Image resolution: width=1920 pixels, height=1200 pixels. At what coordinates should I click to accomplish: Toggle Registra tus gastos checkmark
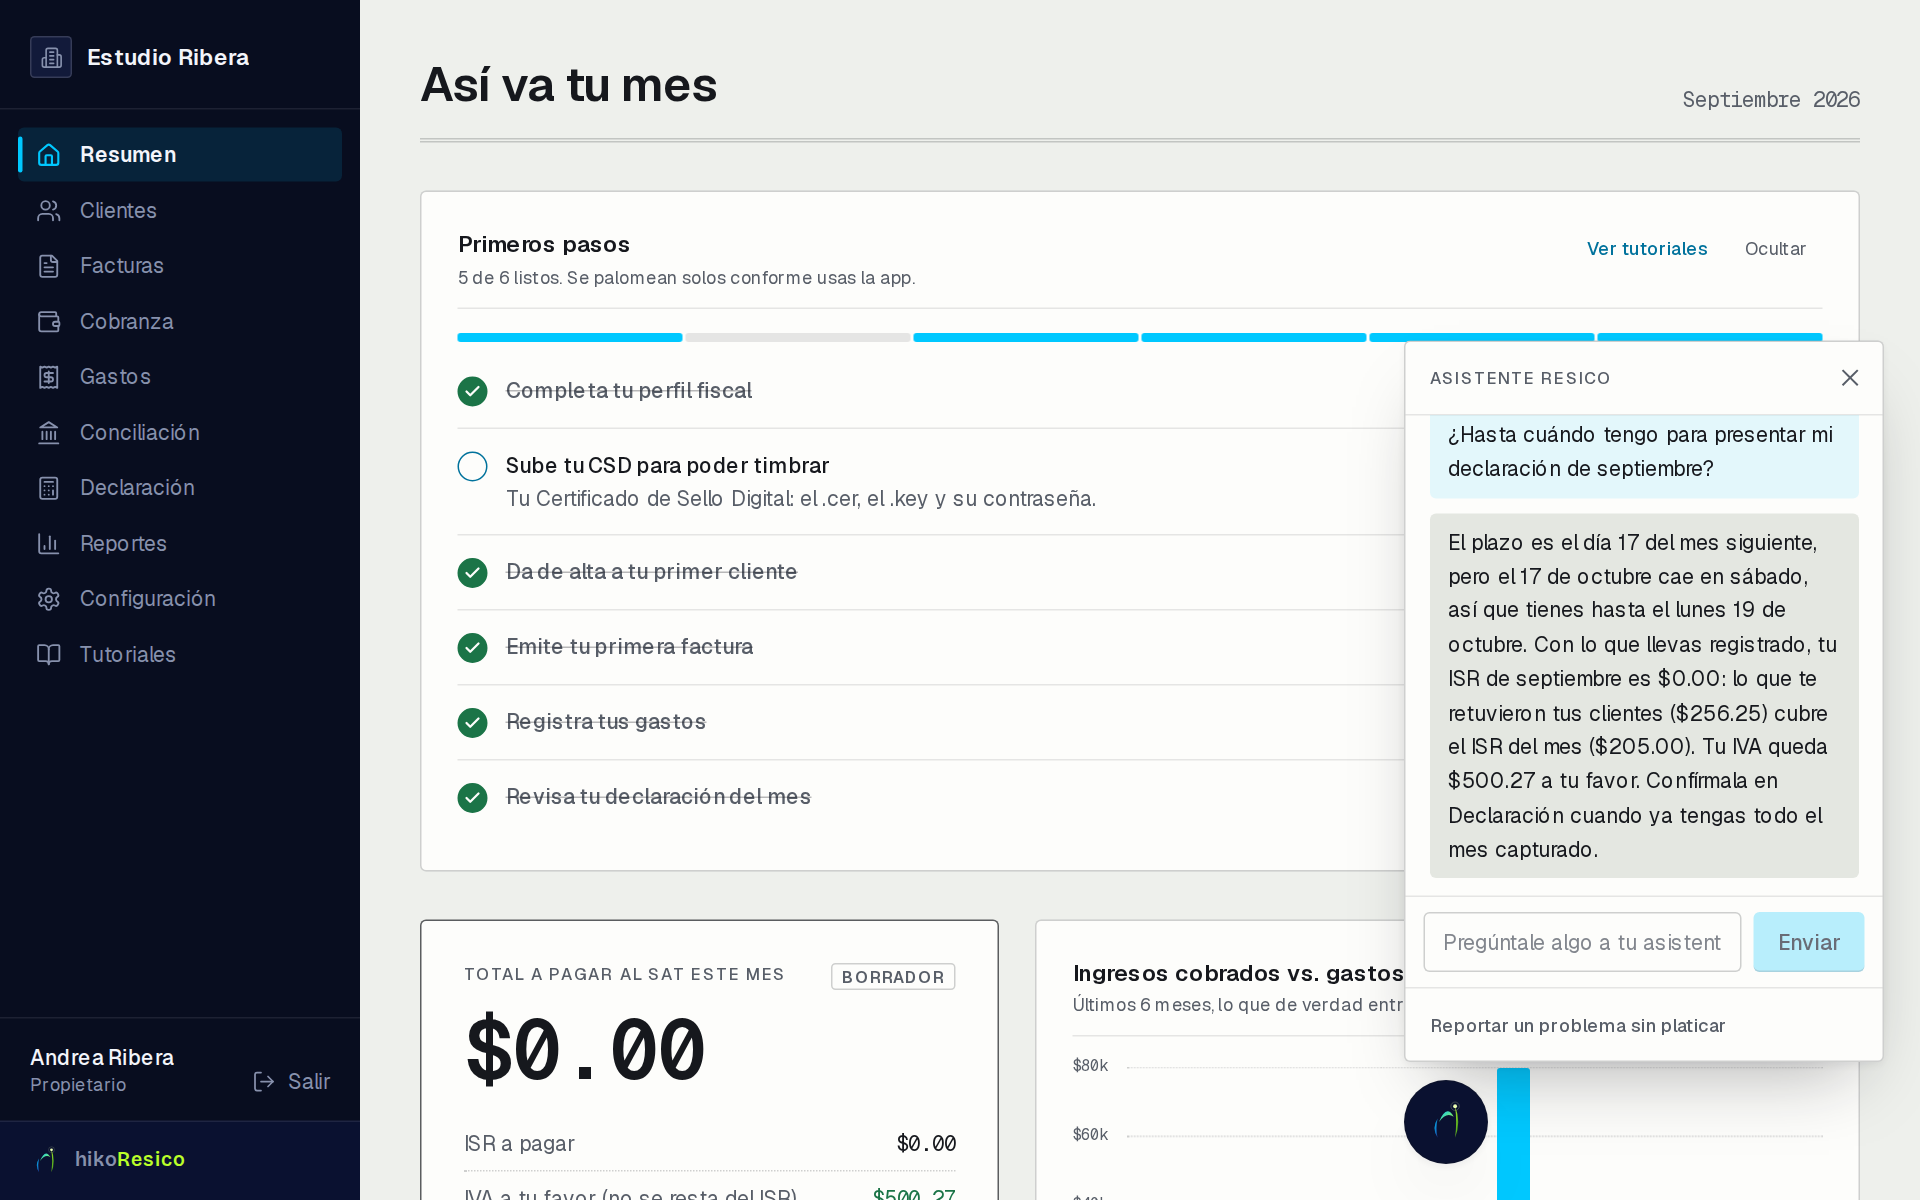point(472,722)
